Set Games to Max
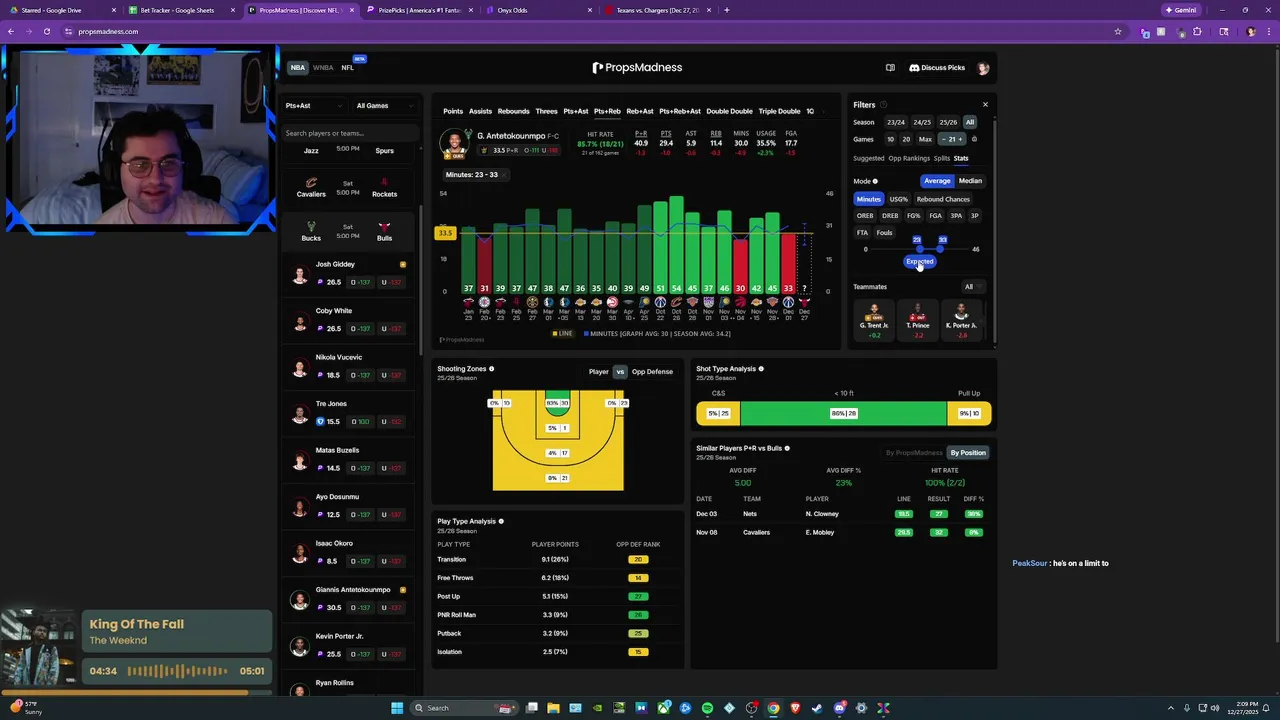 pyautogui.click(x=925, y=139)
